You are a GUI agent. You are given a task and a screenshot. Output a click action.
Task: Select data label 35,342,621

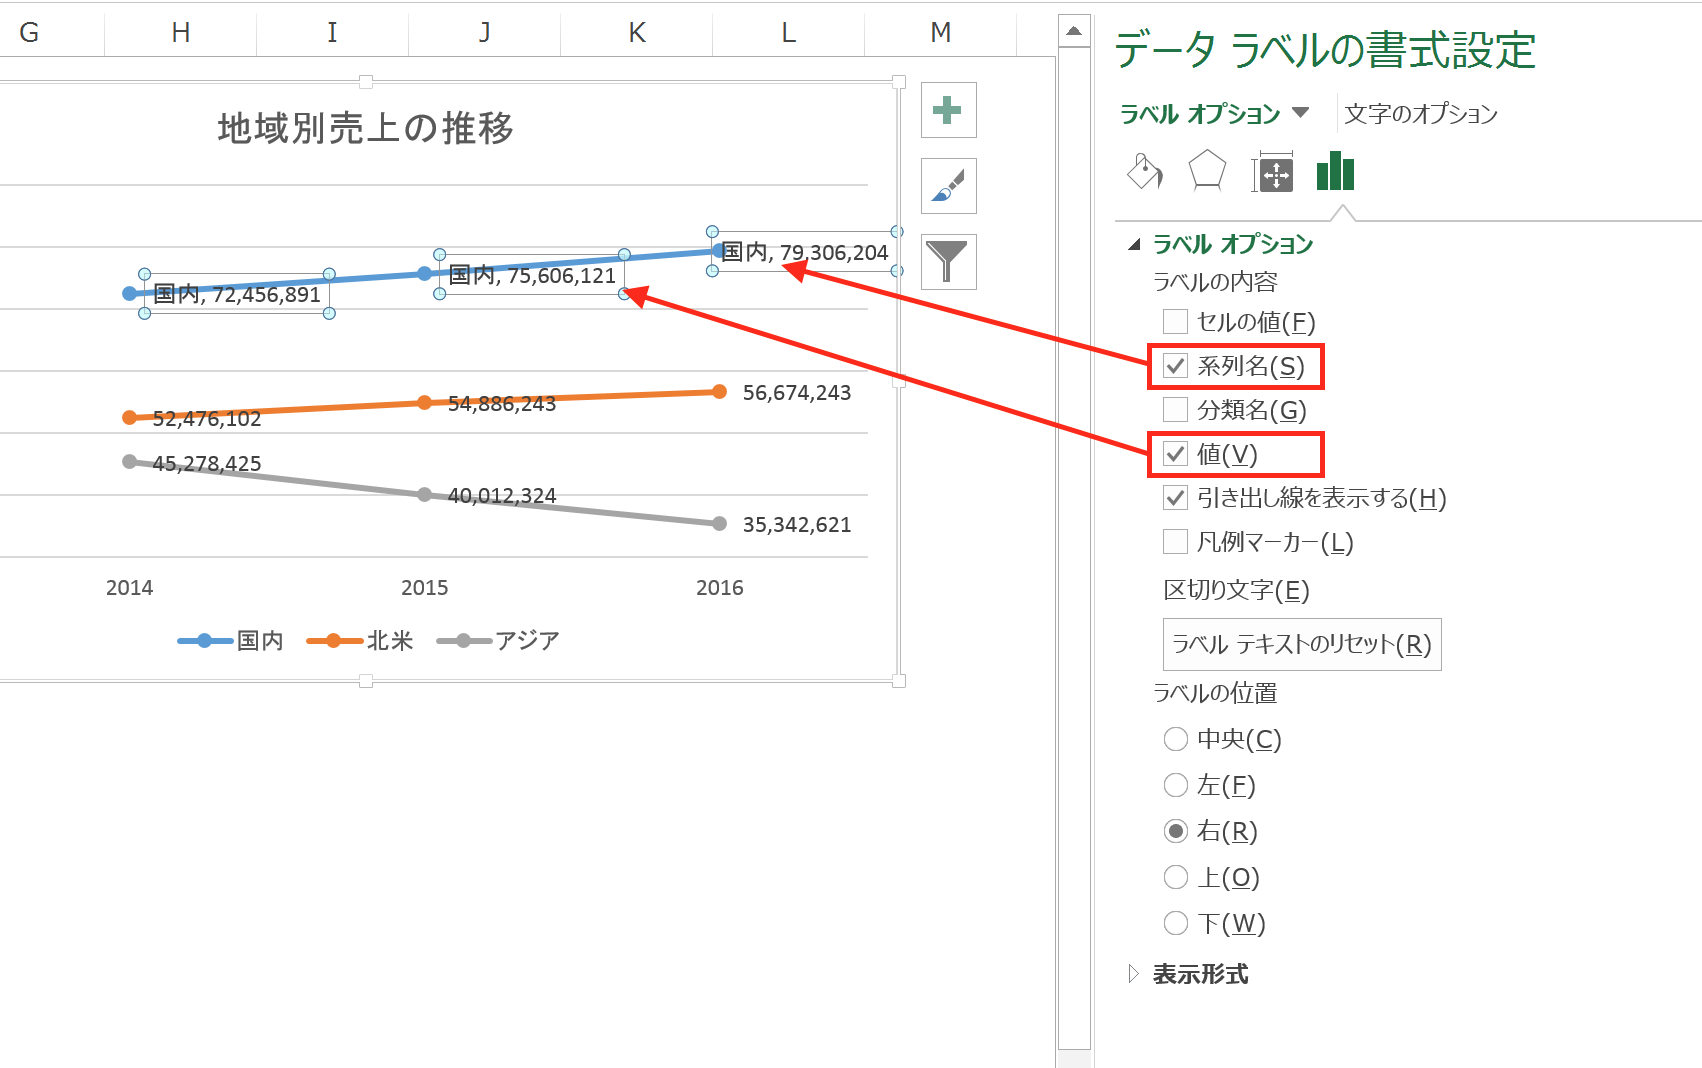coord(797,525)
